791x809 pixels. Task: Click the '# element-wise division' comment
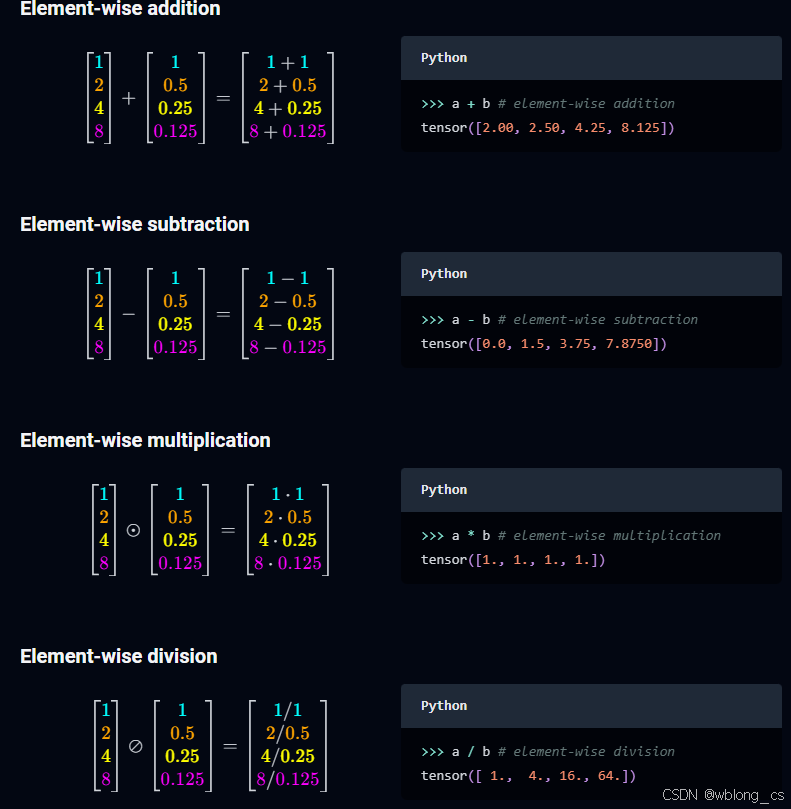tap(586, 752)
